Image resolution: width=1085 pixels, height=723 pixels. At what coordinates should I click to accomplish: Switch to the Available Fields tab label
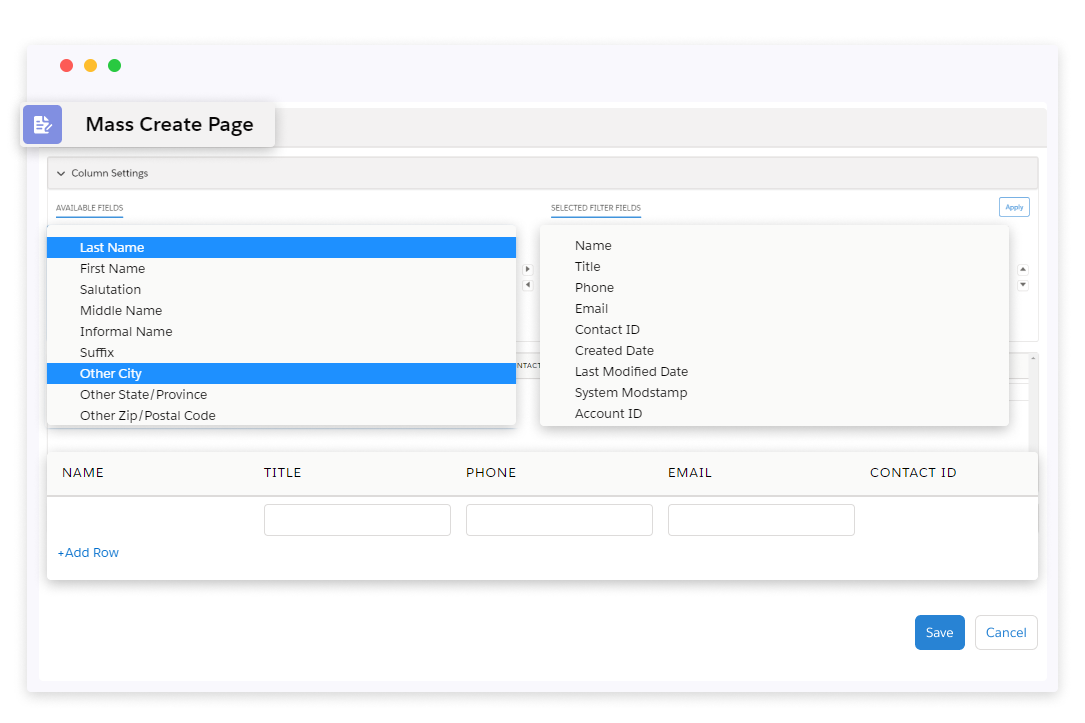(x=89, y=208)
